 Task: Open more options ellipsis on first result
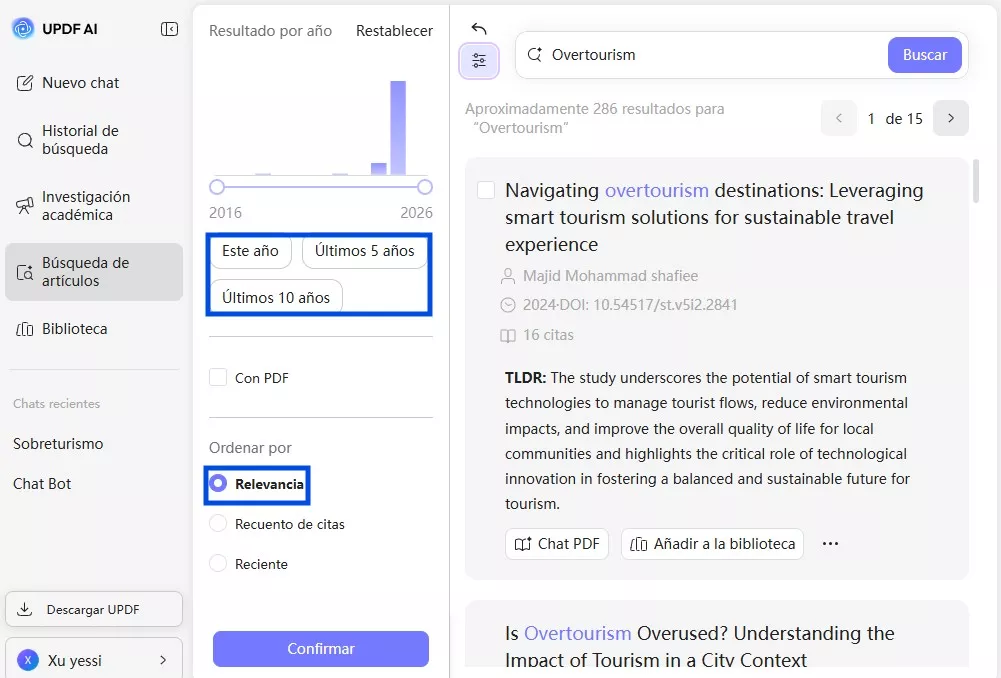point(830,544)
